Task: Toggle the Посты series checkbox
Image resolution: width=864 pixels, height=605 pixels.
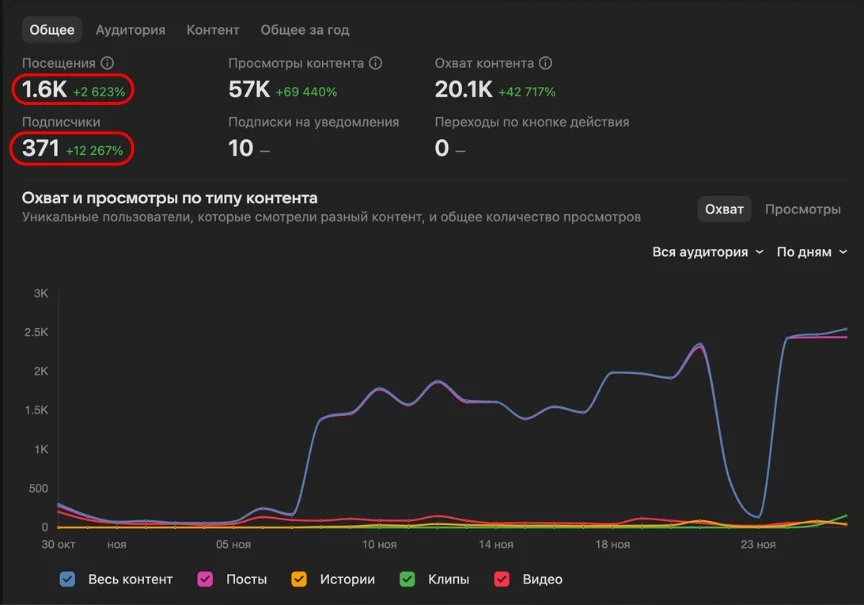Action: pyautogui.click(x=205, y=579)
